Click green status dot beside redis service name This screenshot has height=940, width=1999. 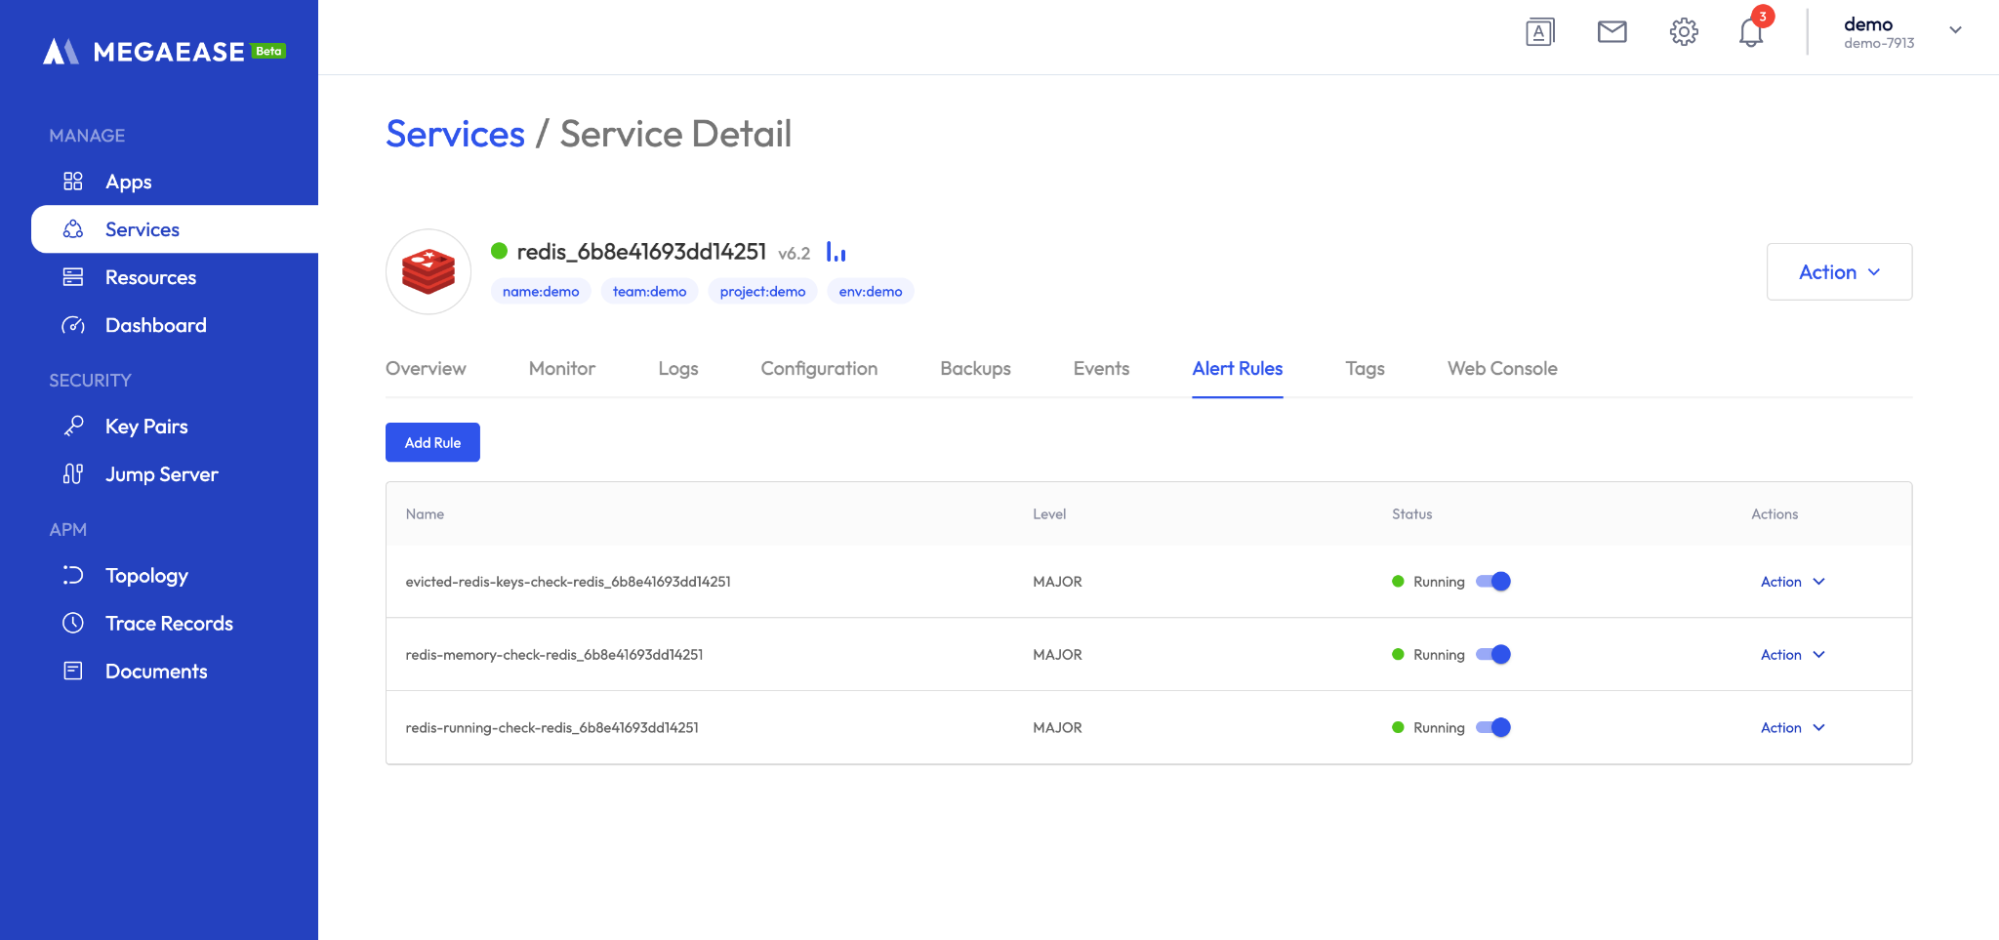click(x=499, y=251)
